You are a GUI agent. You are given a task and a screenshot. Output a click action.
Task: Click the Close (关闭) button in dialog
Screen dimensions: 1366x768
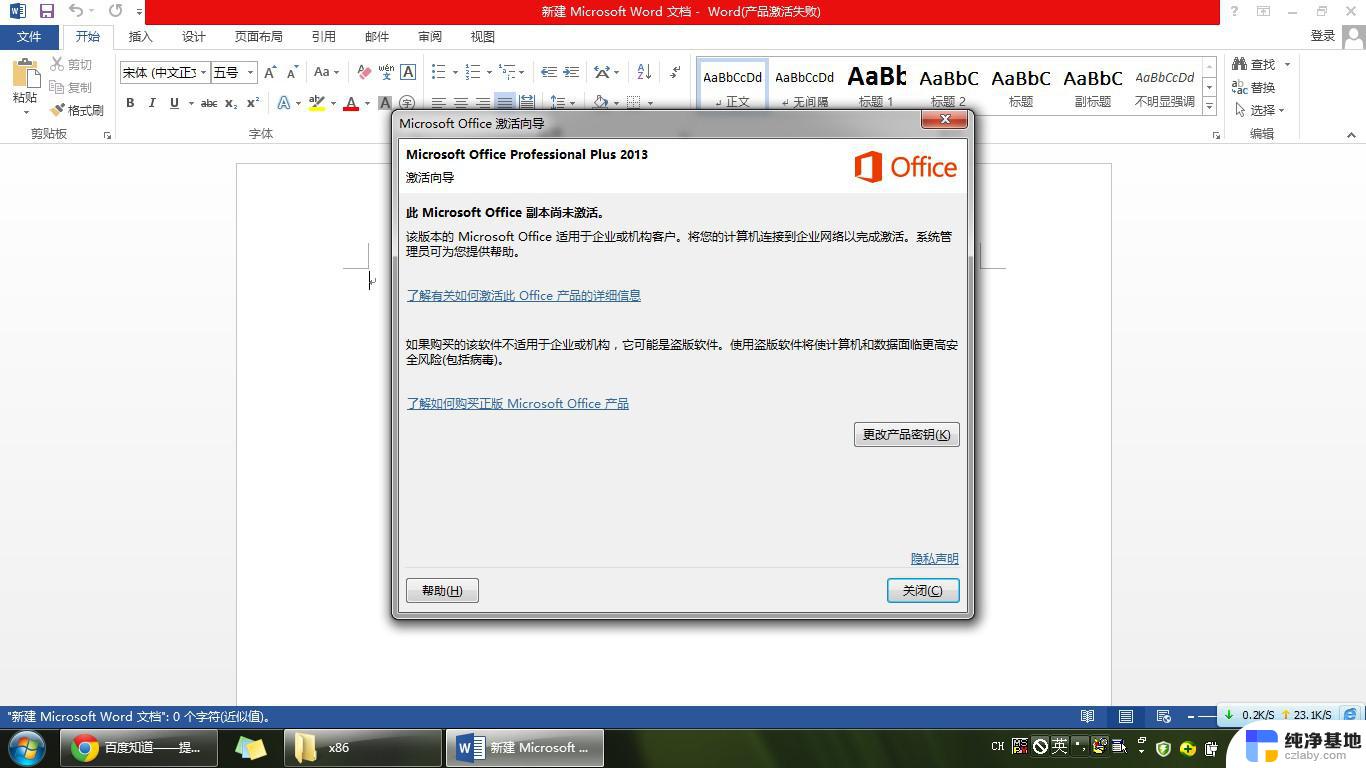923,590
